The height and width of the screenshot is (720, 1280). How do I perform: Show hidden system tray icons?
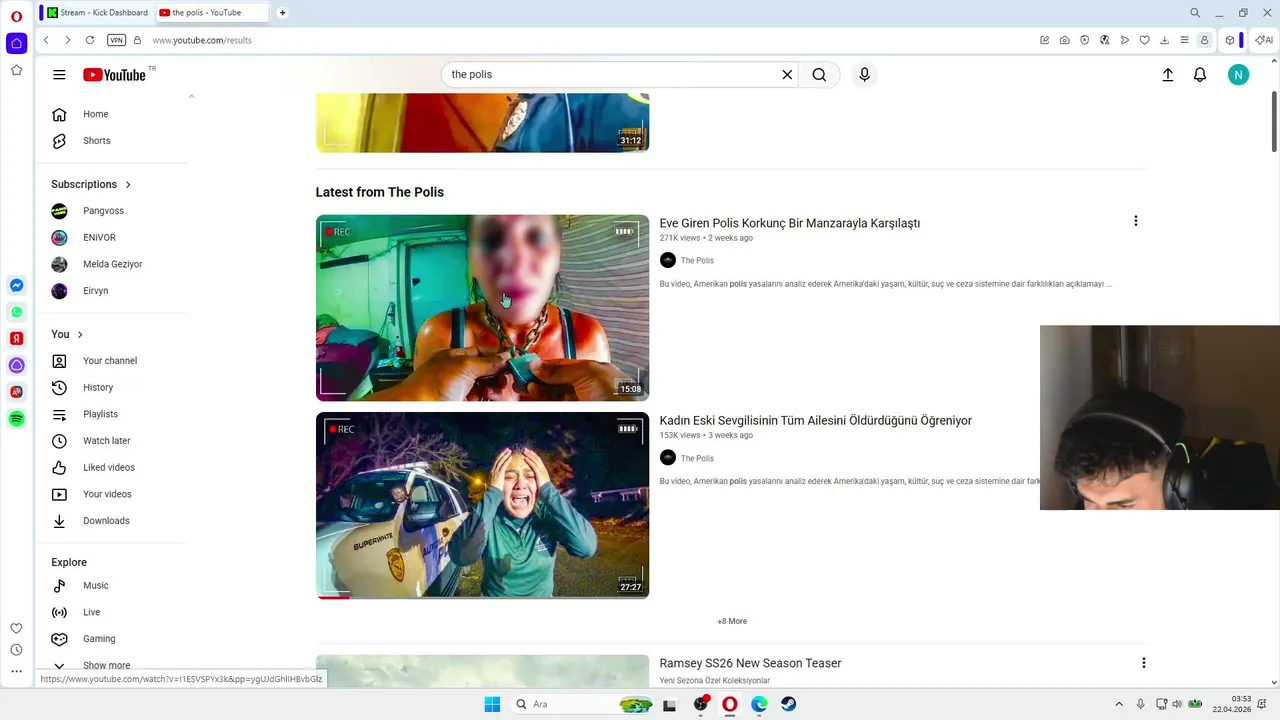[1119, 704]
